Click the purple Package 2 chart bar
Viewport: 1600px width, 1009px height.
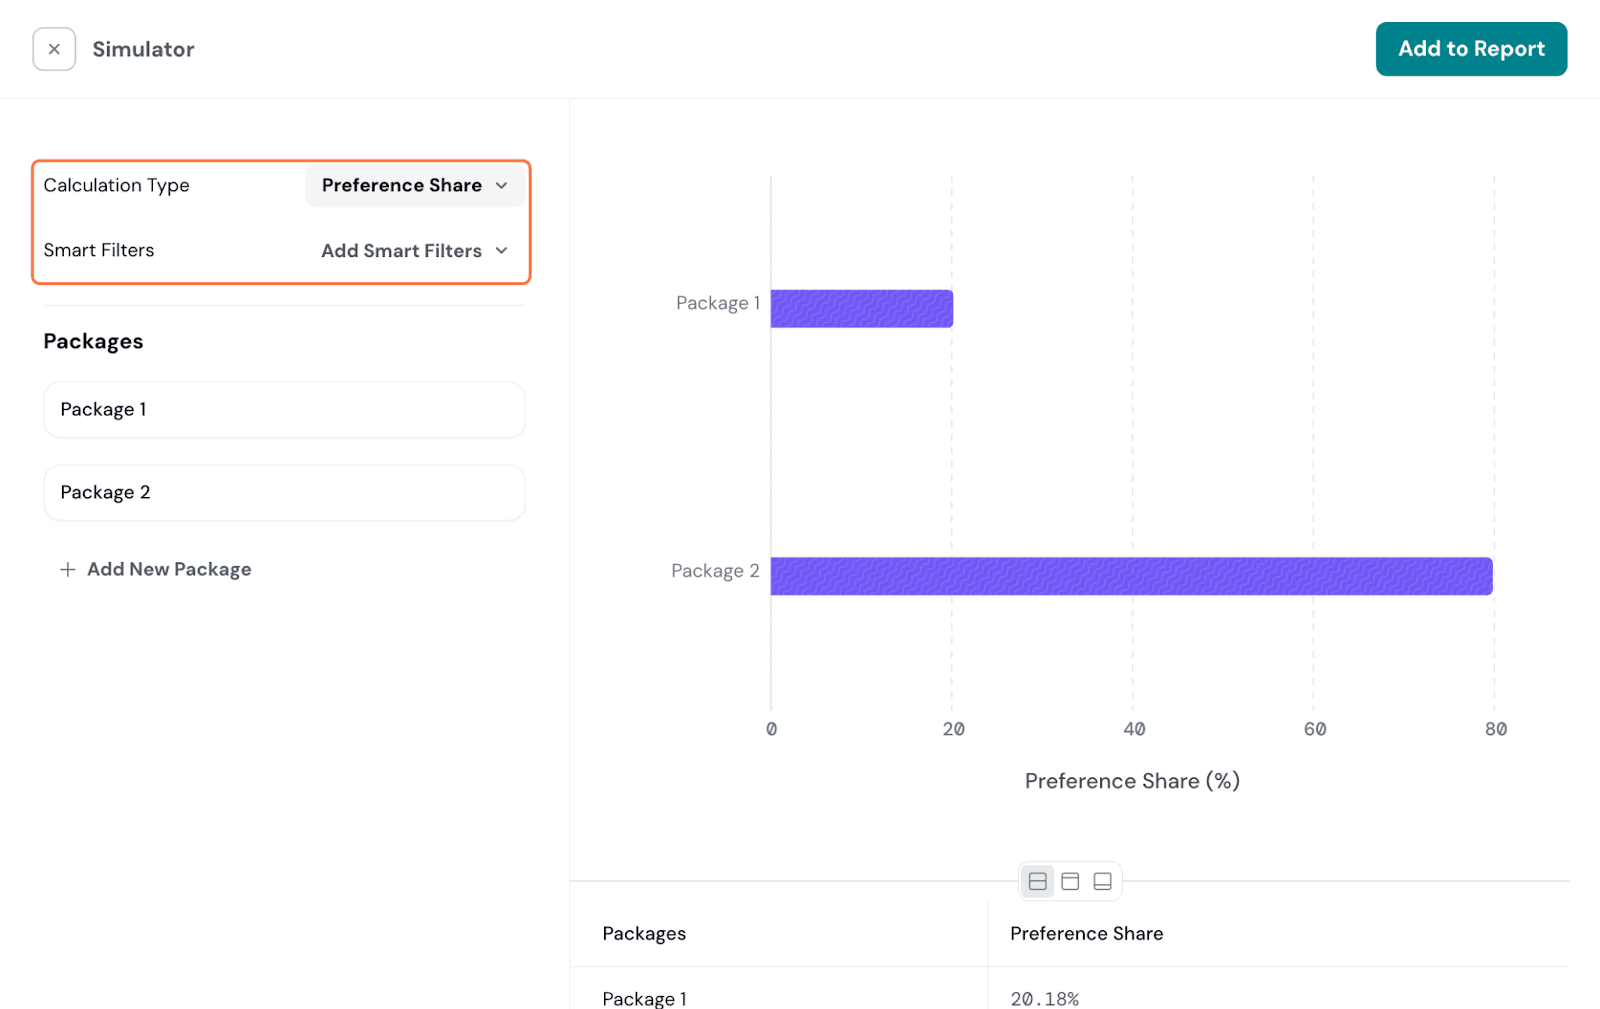[x=1131, y=576]
